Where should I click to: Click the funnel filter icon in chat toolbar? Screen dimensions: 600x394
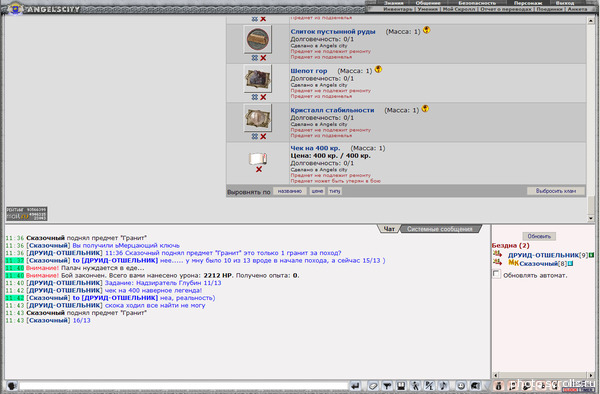tap(386, 386)
